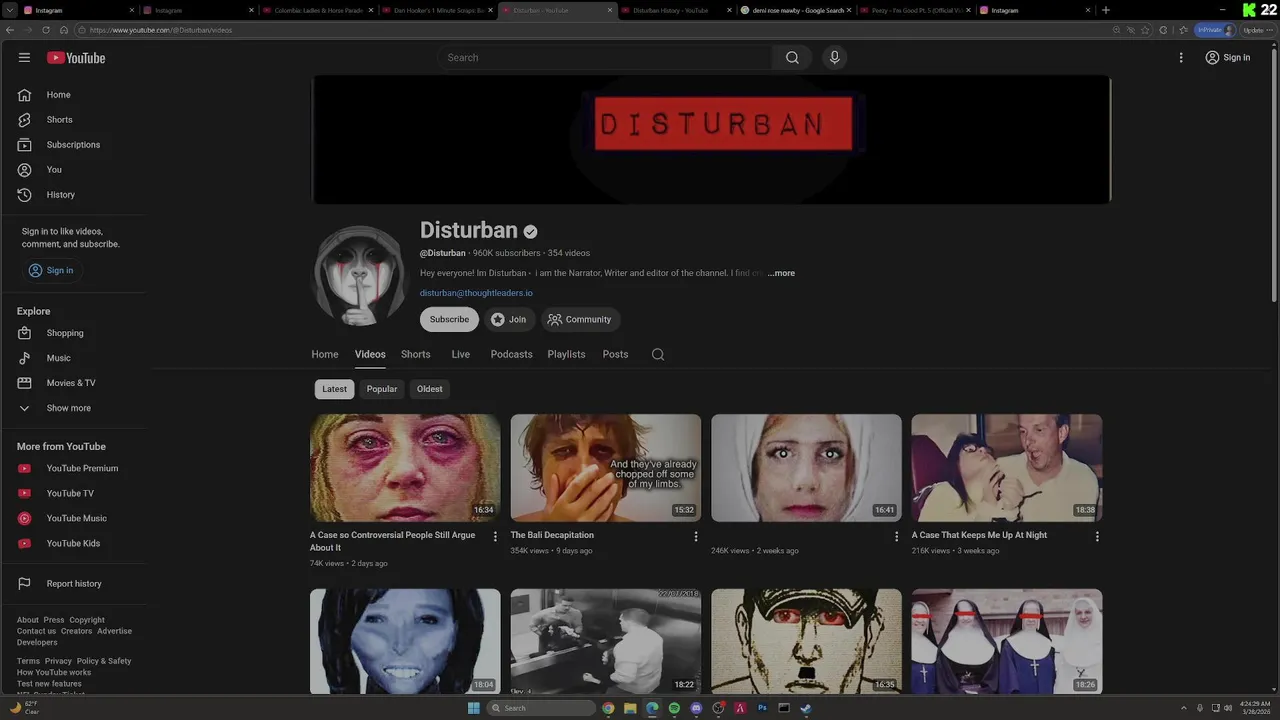The height and width of the screenshot is (720, 1280).
Task: Click the Windows Start button
Action: [x=474, y=708]
